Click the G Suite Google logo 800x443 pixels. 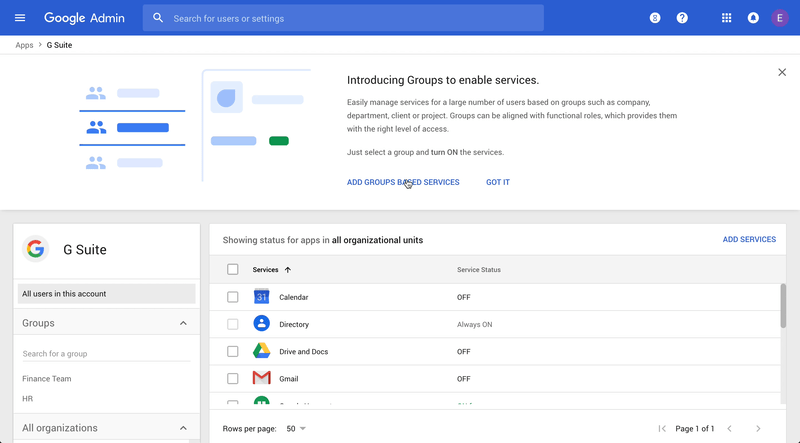coord(35,249)
